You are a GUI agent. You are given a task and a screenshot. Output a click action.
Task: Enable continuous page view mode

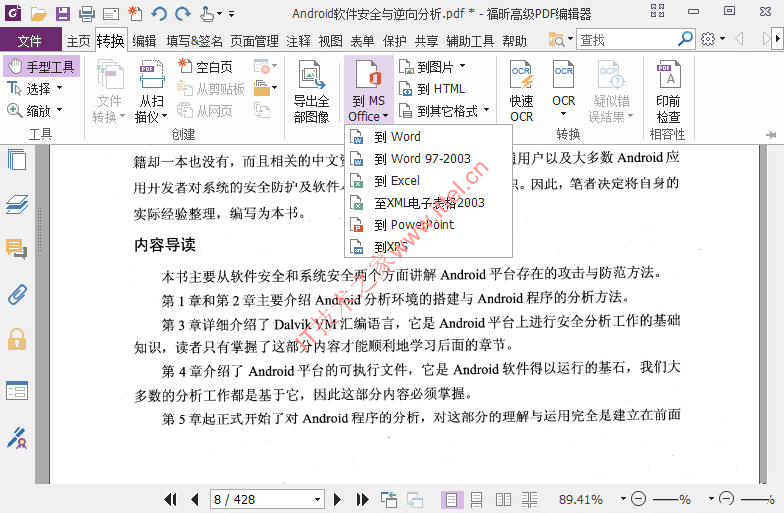point(476,500)
